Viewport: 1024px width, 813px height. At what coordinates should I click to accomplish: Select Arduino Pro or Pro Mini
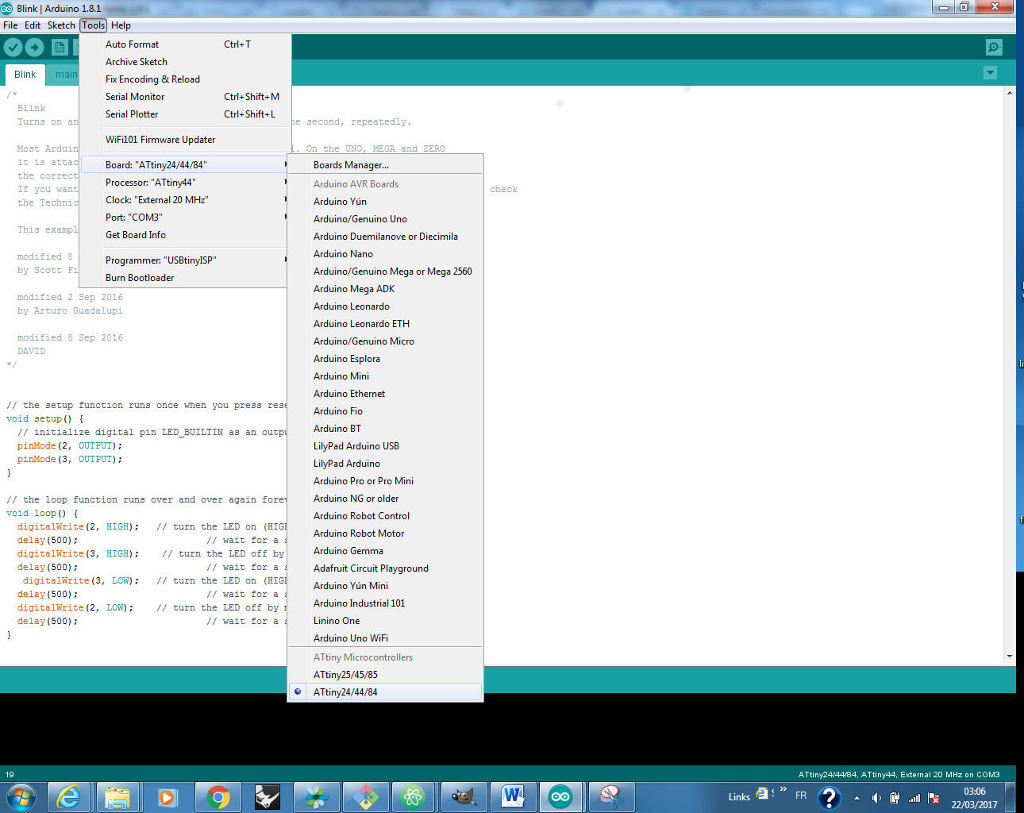[385, 481]
